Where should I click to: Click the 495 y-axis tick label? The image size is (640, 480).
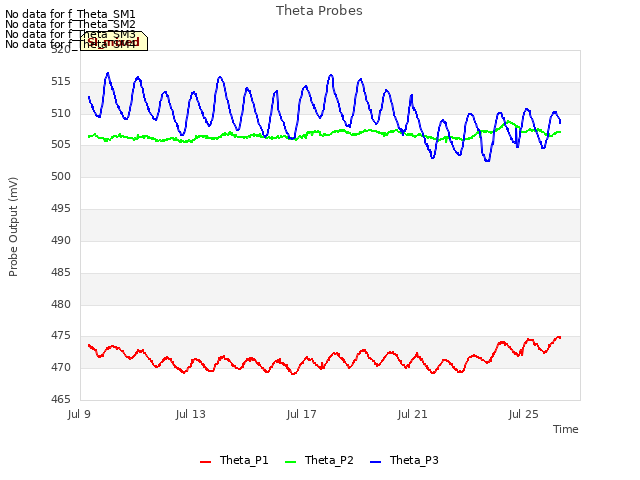pos(61,209)
